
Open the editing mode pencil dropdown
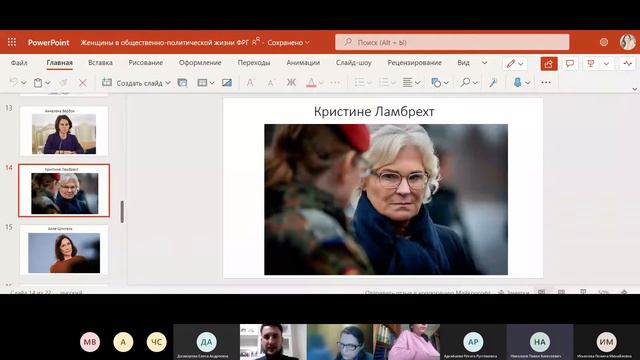(x=515, y=63)
